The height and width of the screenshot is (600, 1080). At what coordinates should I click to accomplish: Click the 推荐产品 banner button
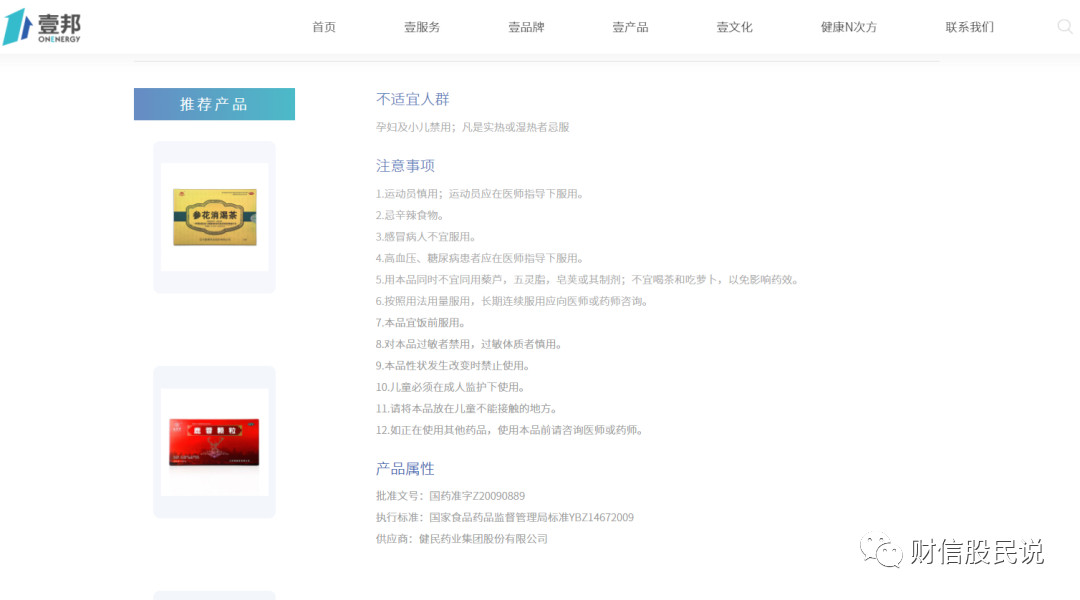click(214, 104)
